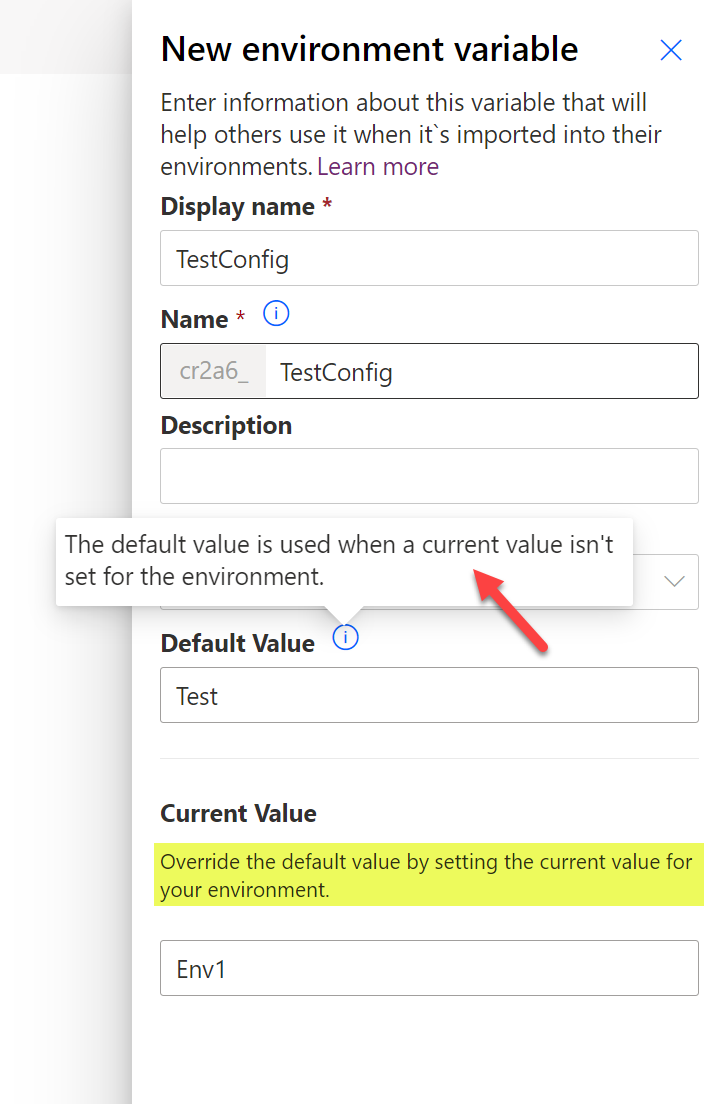Click the Name field after cr2a6_ prefix

tap(482, 371)
